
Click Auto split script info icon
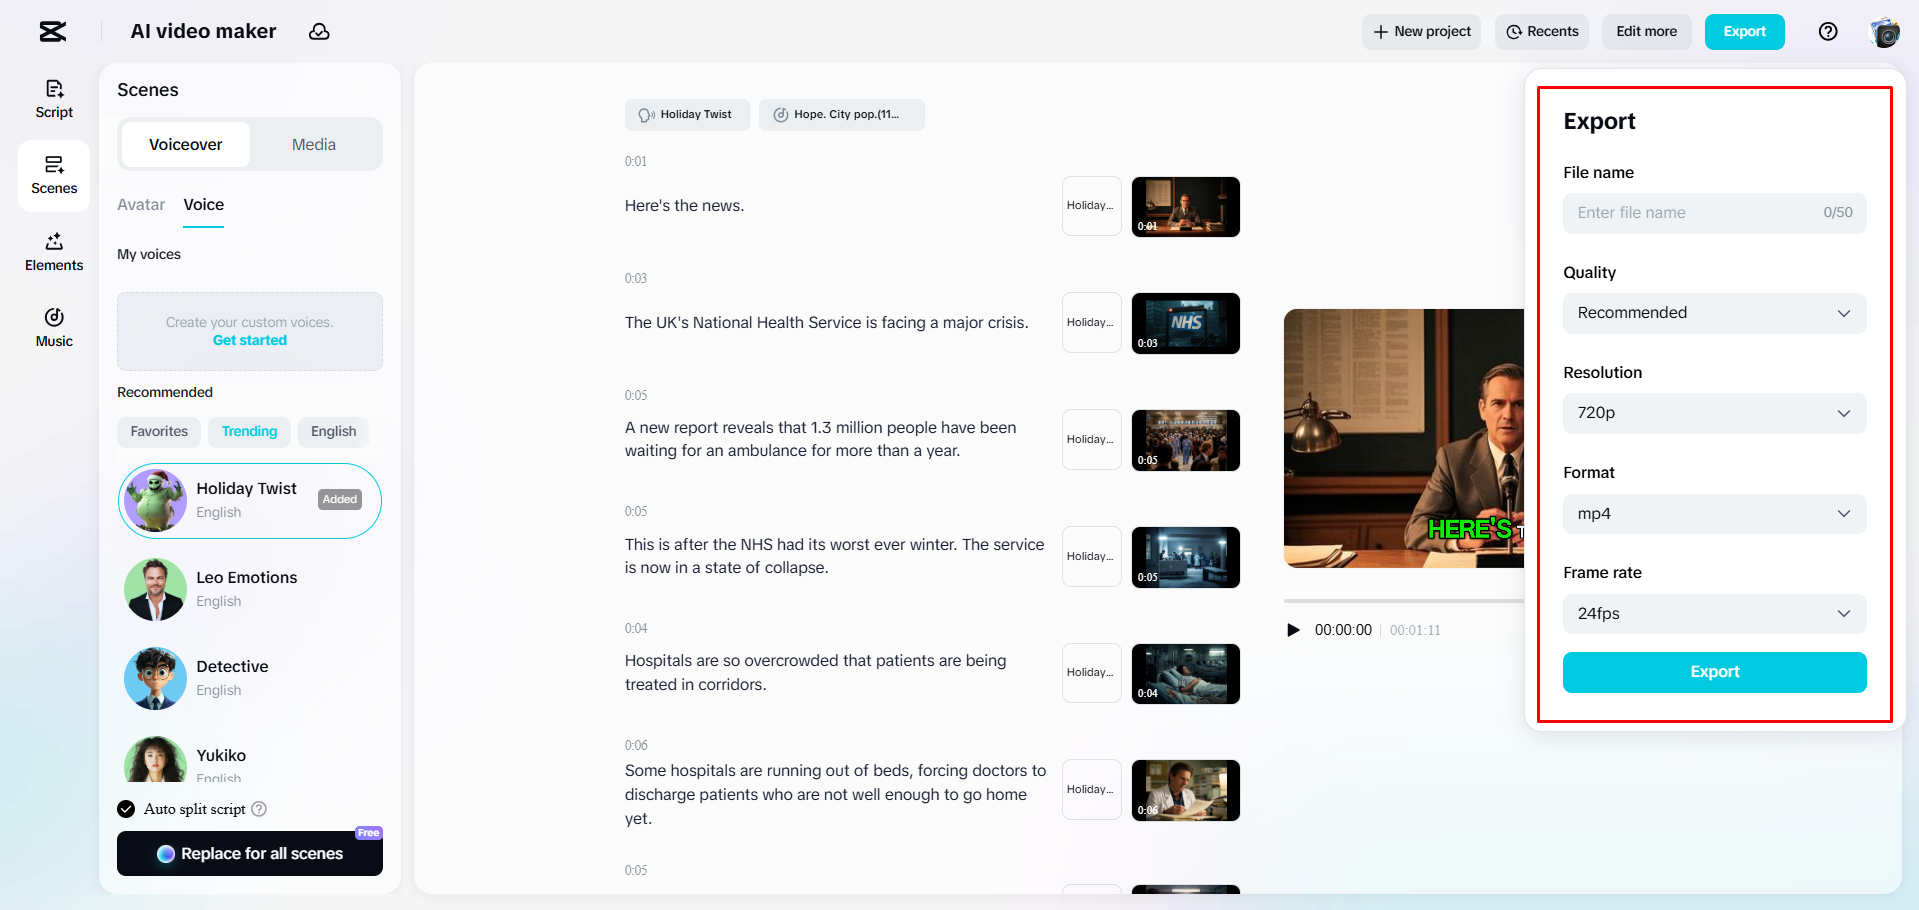[x=259, y=809]
